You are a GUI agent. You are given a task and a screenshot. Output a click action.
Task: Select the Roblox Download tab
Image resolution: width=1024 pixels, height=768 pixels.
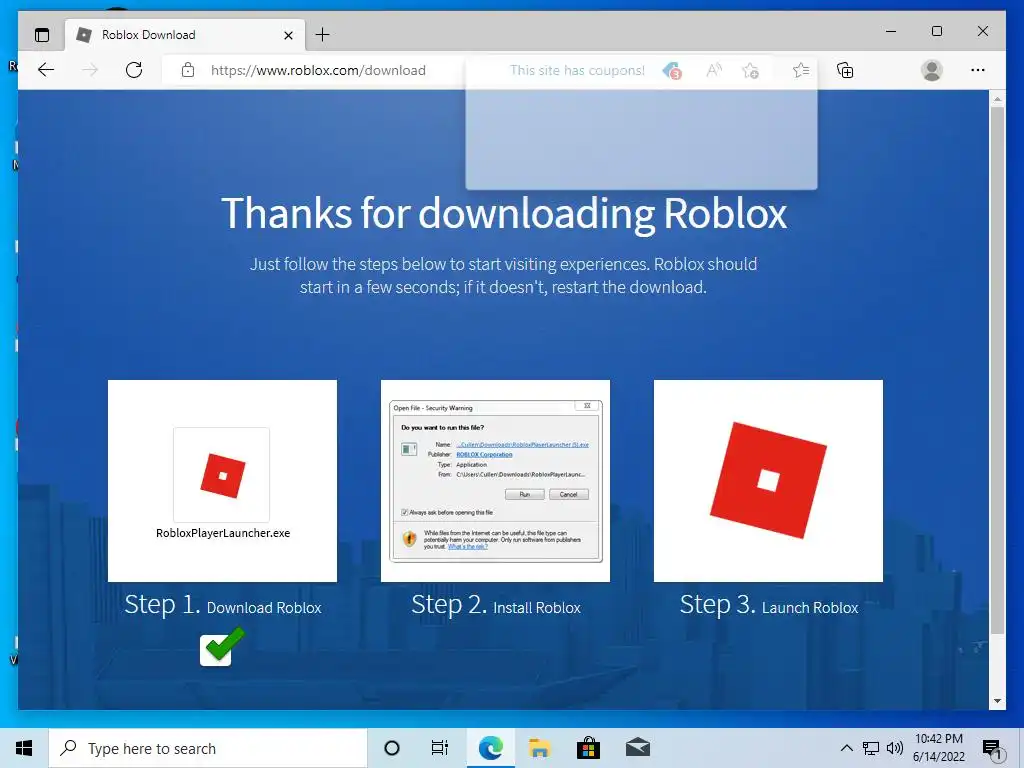(x=185, y=35)
